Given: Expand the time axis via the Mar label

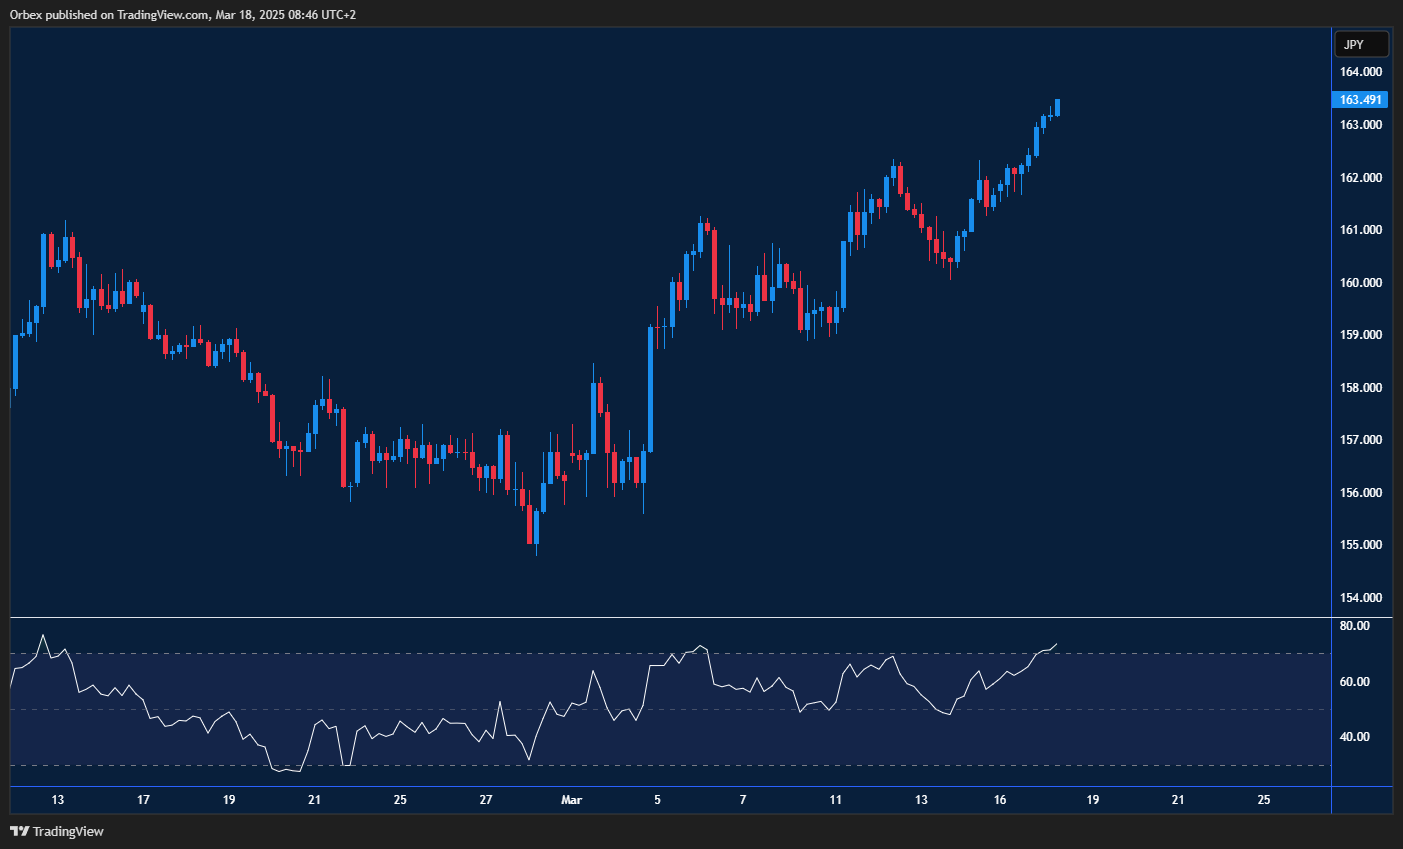Looking at the screenshot, I should (571, 800).
